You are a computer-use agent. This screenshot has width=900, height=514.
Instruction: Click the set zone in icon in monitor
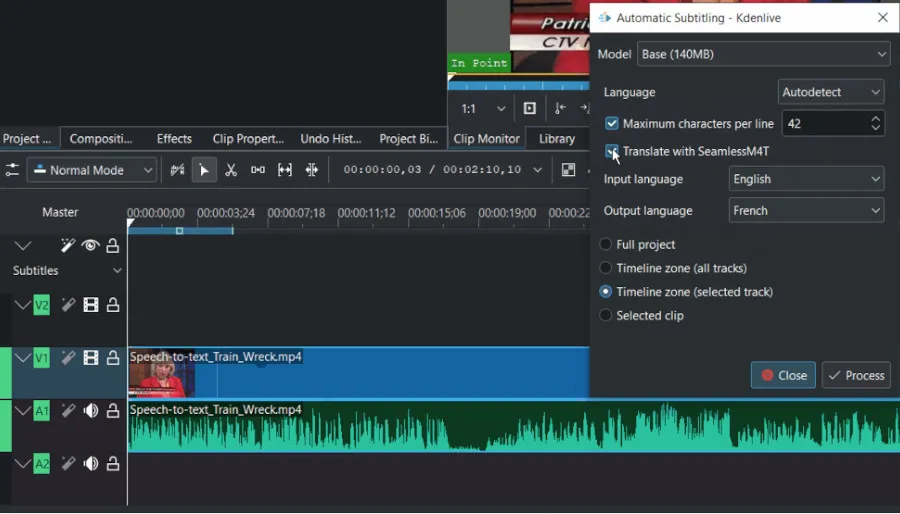pos(560,108)
